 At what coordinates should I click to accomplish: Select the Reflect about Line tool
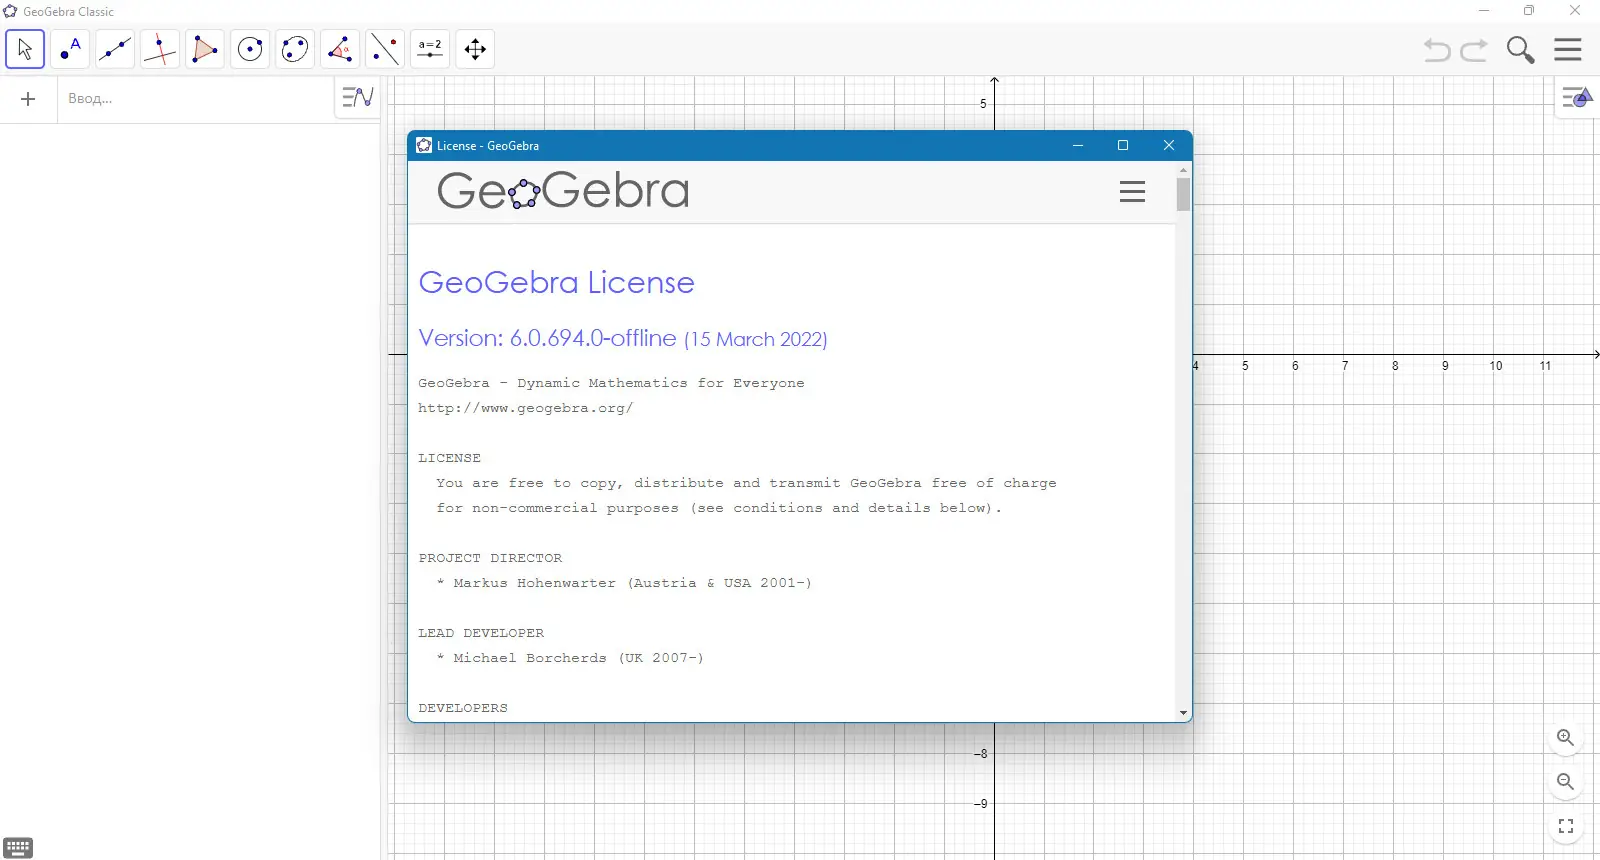[x=385, y=49]
